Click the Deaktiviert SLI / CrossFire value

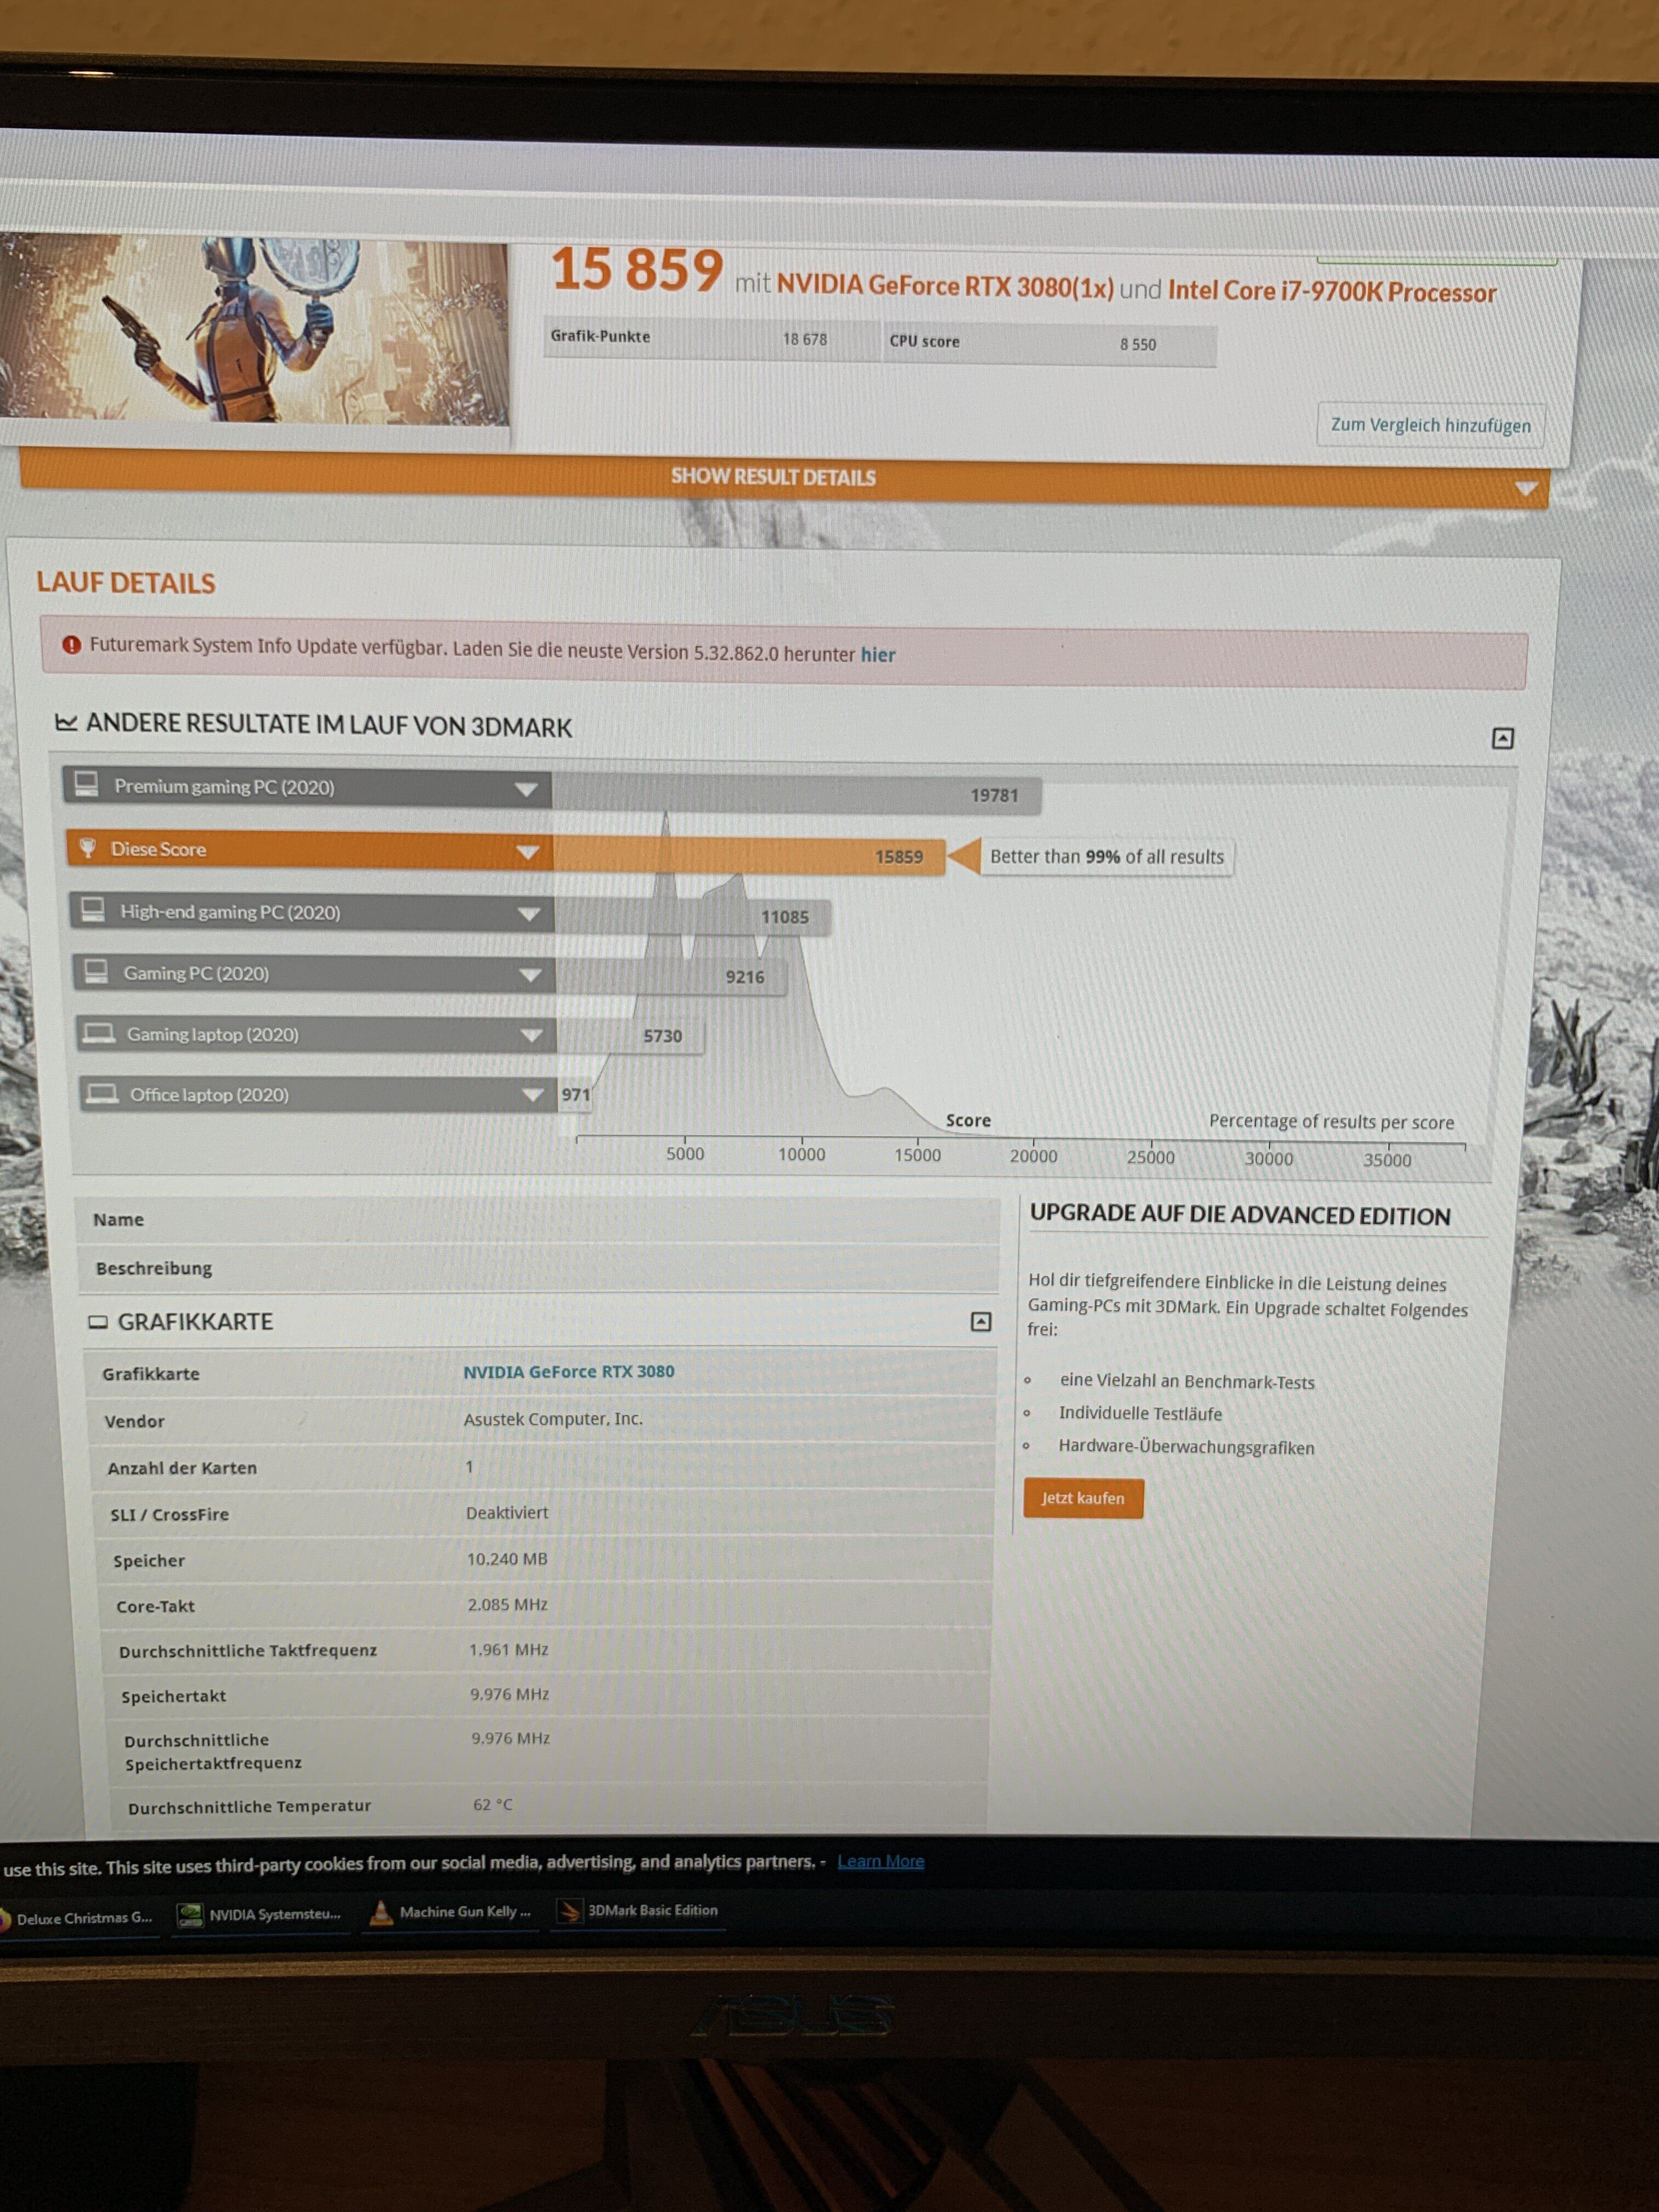(x=507, y=1512)
